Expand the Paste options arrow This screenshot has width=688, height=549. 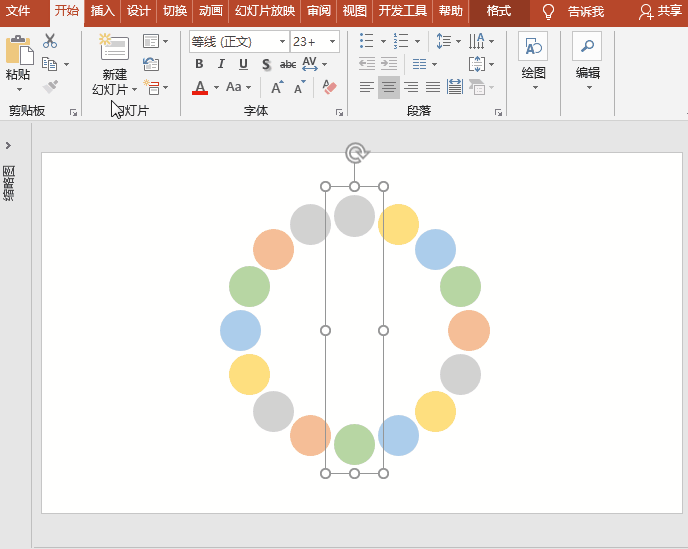pos(19,90)
